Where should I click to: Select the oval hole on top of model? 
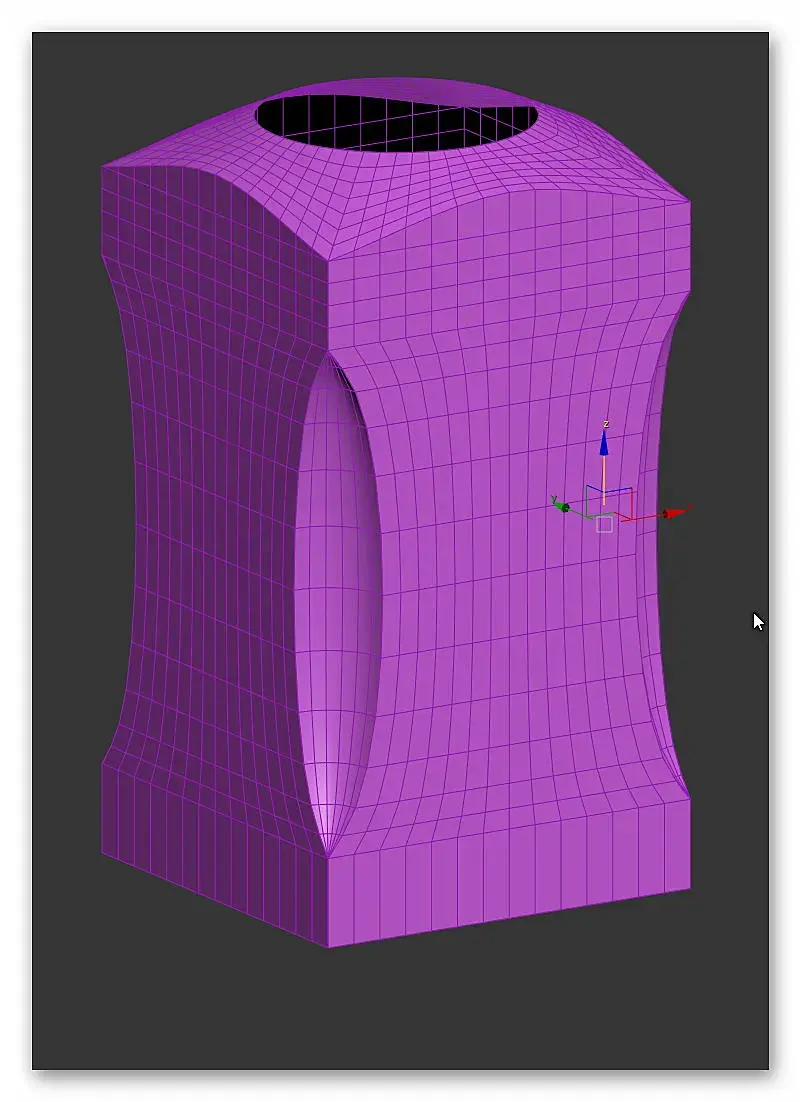pyautogui.click(x=398, y=122)
